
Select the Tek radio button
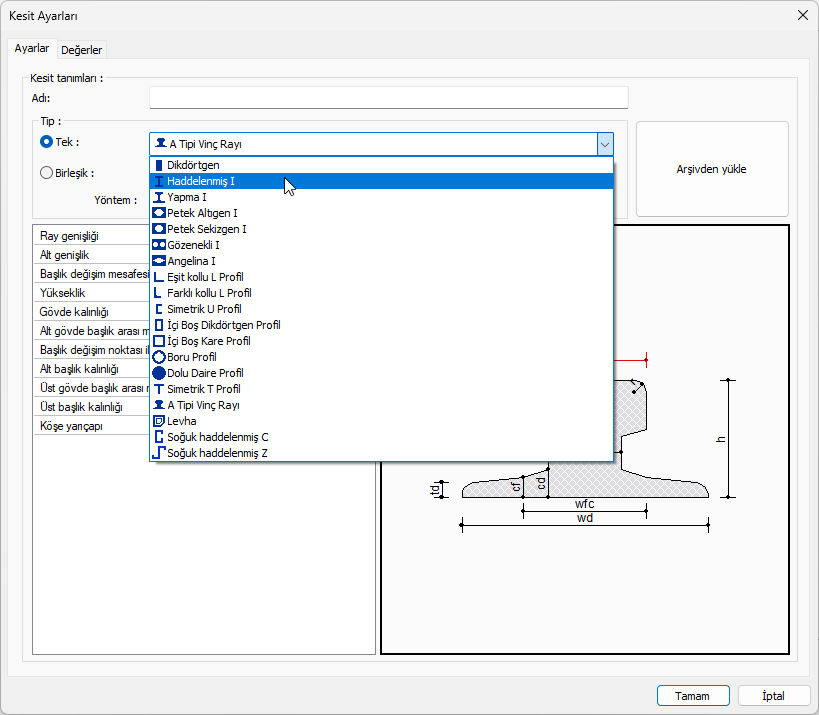[46, 143]
